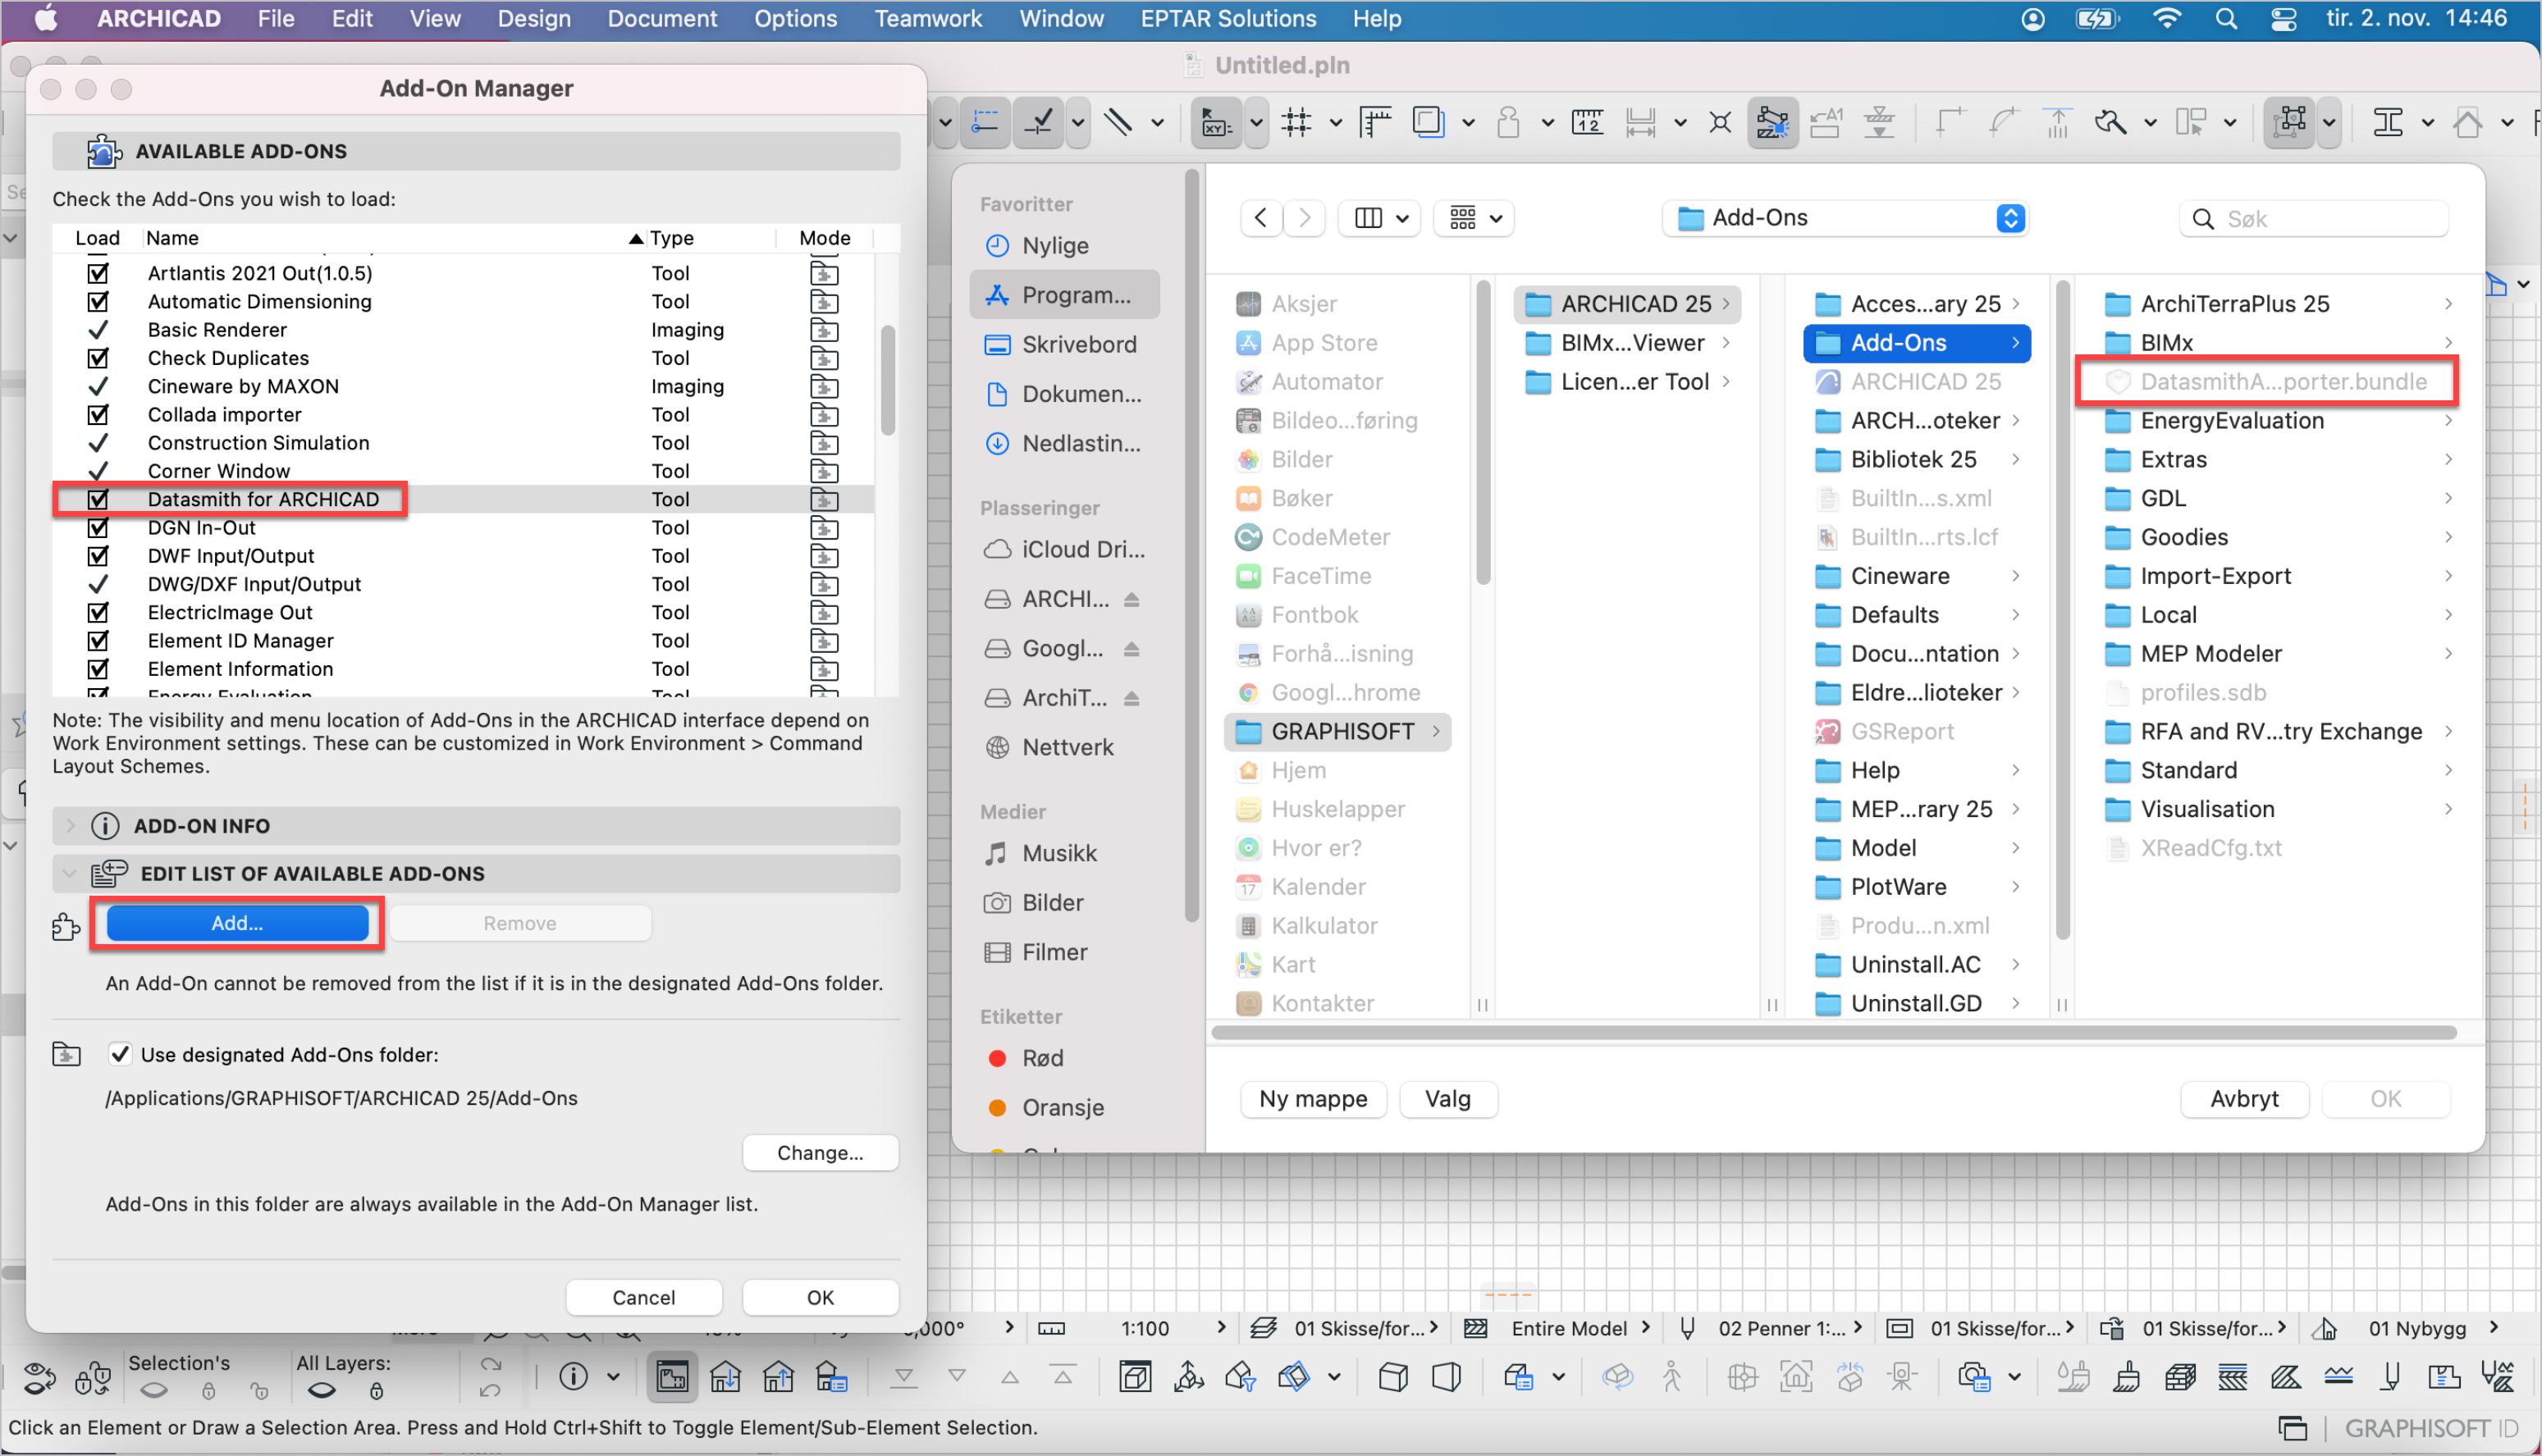The width and height of the screenshot is (2542, 1456).
Task: Click the Change... folder button
Action: 820,1152
